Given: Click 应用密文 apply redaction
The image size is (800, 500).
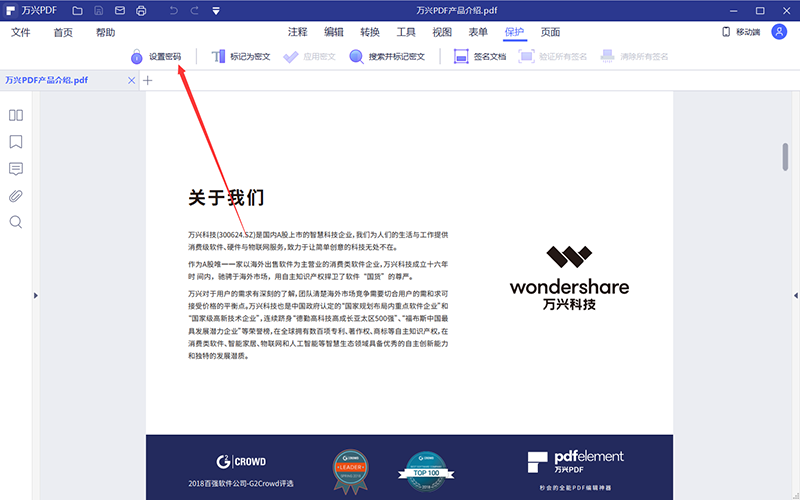Looking at the screenshot, I should pyautogui.click(x=309, y=57).
